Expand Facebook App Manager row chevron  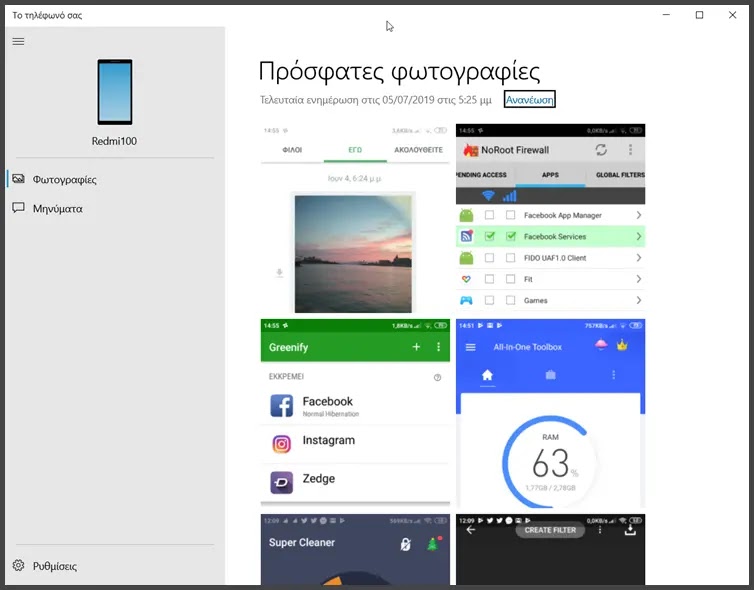coord(639,215)
